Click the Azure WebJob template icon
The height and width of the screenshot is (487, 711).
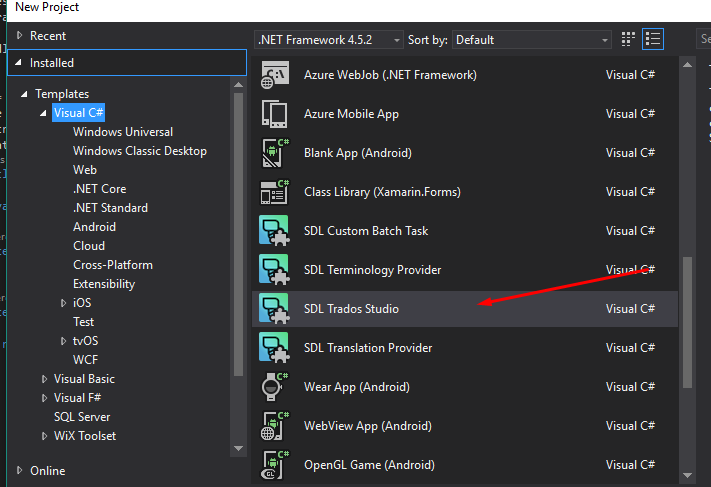[x=275, y=75]
